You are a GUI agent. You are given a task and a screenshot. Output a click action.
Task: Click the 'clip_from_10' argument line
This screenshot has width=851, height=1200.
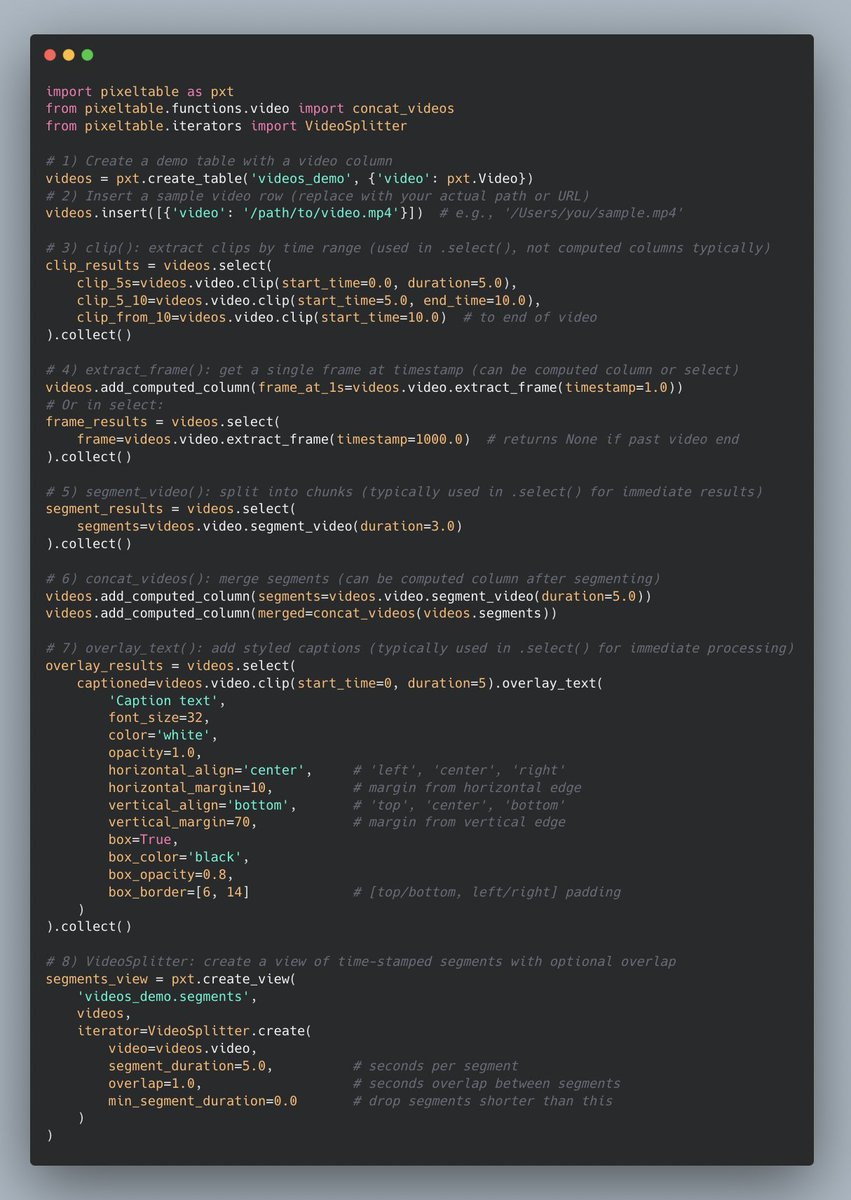(x=261, y=317)
